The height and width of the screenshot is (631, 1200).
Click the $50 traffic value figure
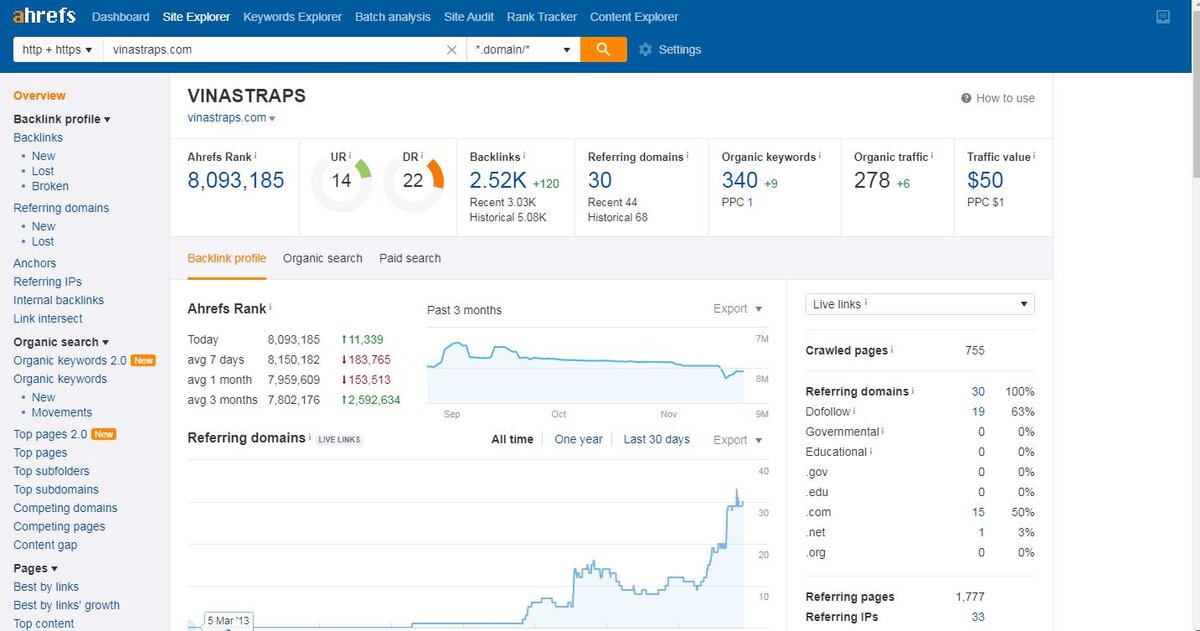(x=985, y=181)
